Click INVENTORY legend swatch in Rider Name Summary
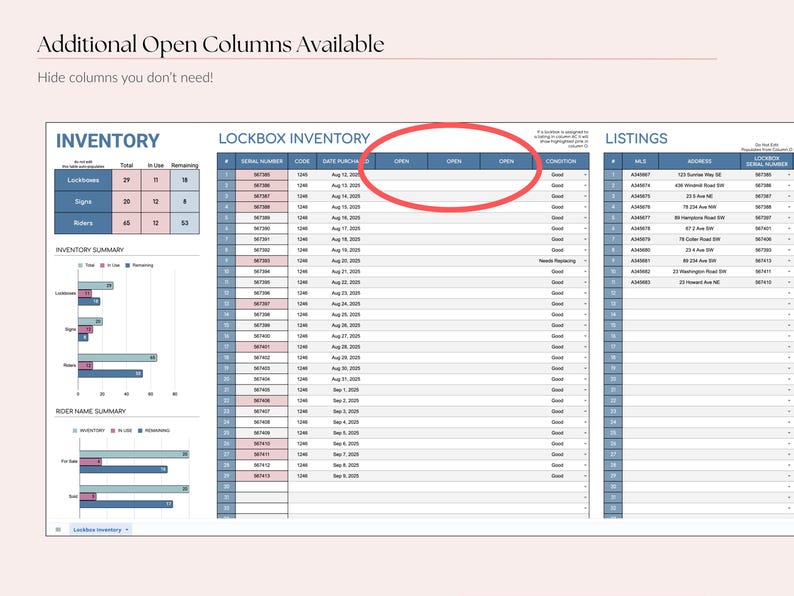 75,430
